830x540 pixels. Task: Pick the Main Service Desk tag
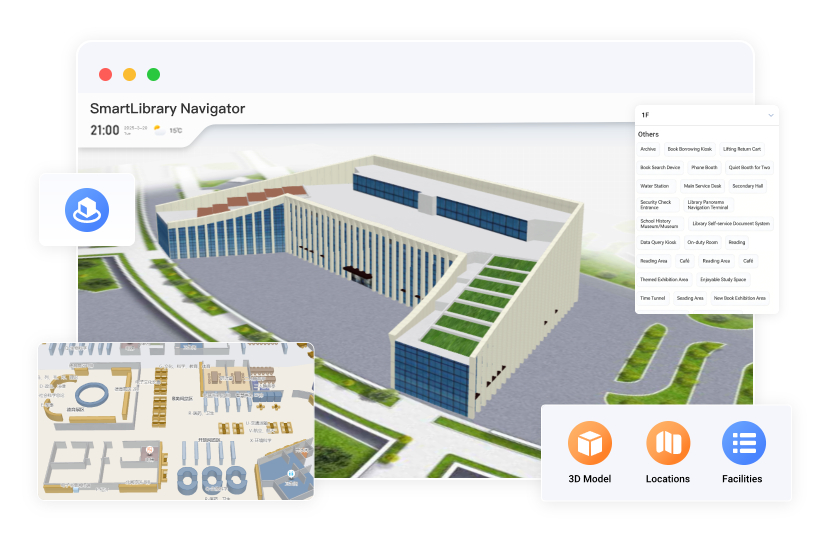pyautogui.click(x=702, y=186)
